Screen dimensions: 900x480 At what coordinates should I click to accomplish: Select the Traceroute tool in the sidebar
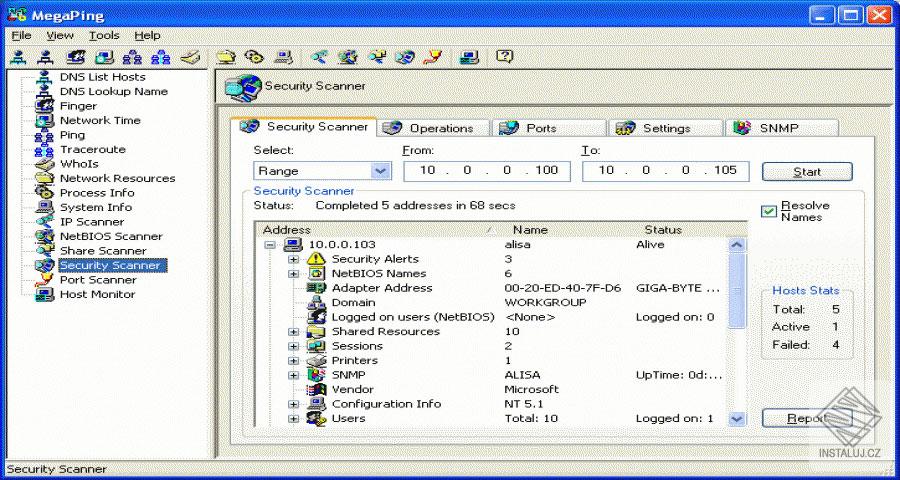click(x=92, y=149)
